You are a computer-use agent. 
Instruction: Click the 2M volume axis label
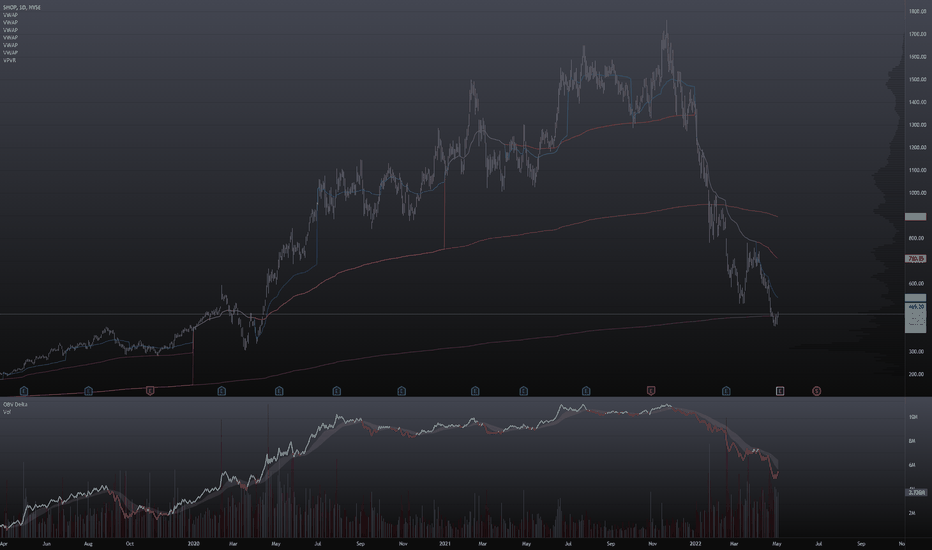tap(912, 513)
